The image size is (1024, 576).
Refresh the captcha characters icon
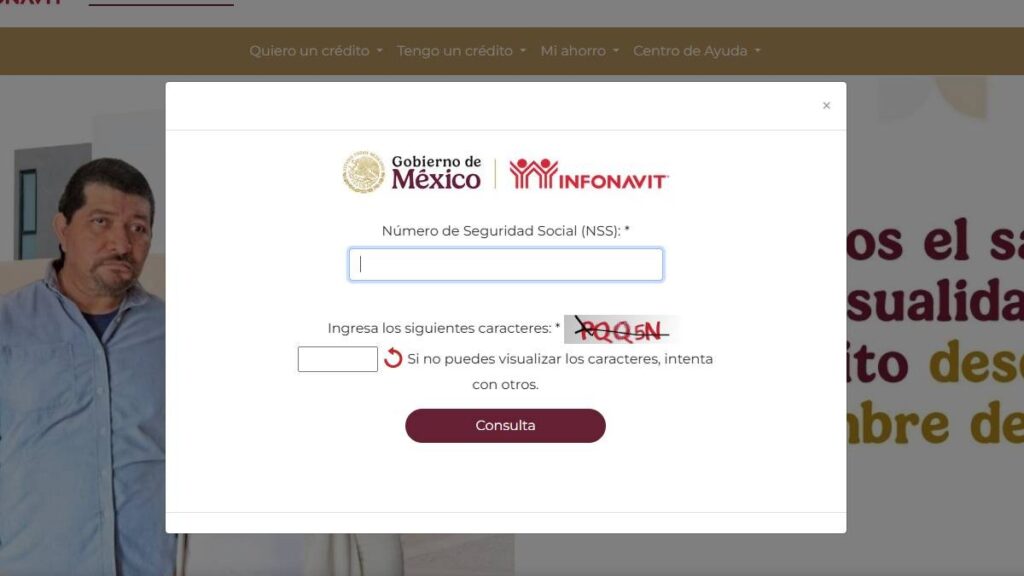coord(393,358)
